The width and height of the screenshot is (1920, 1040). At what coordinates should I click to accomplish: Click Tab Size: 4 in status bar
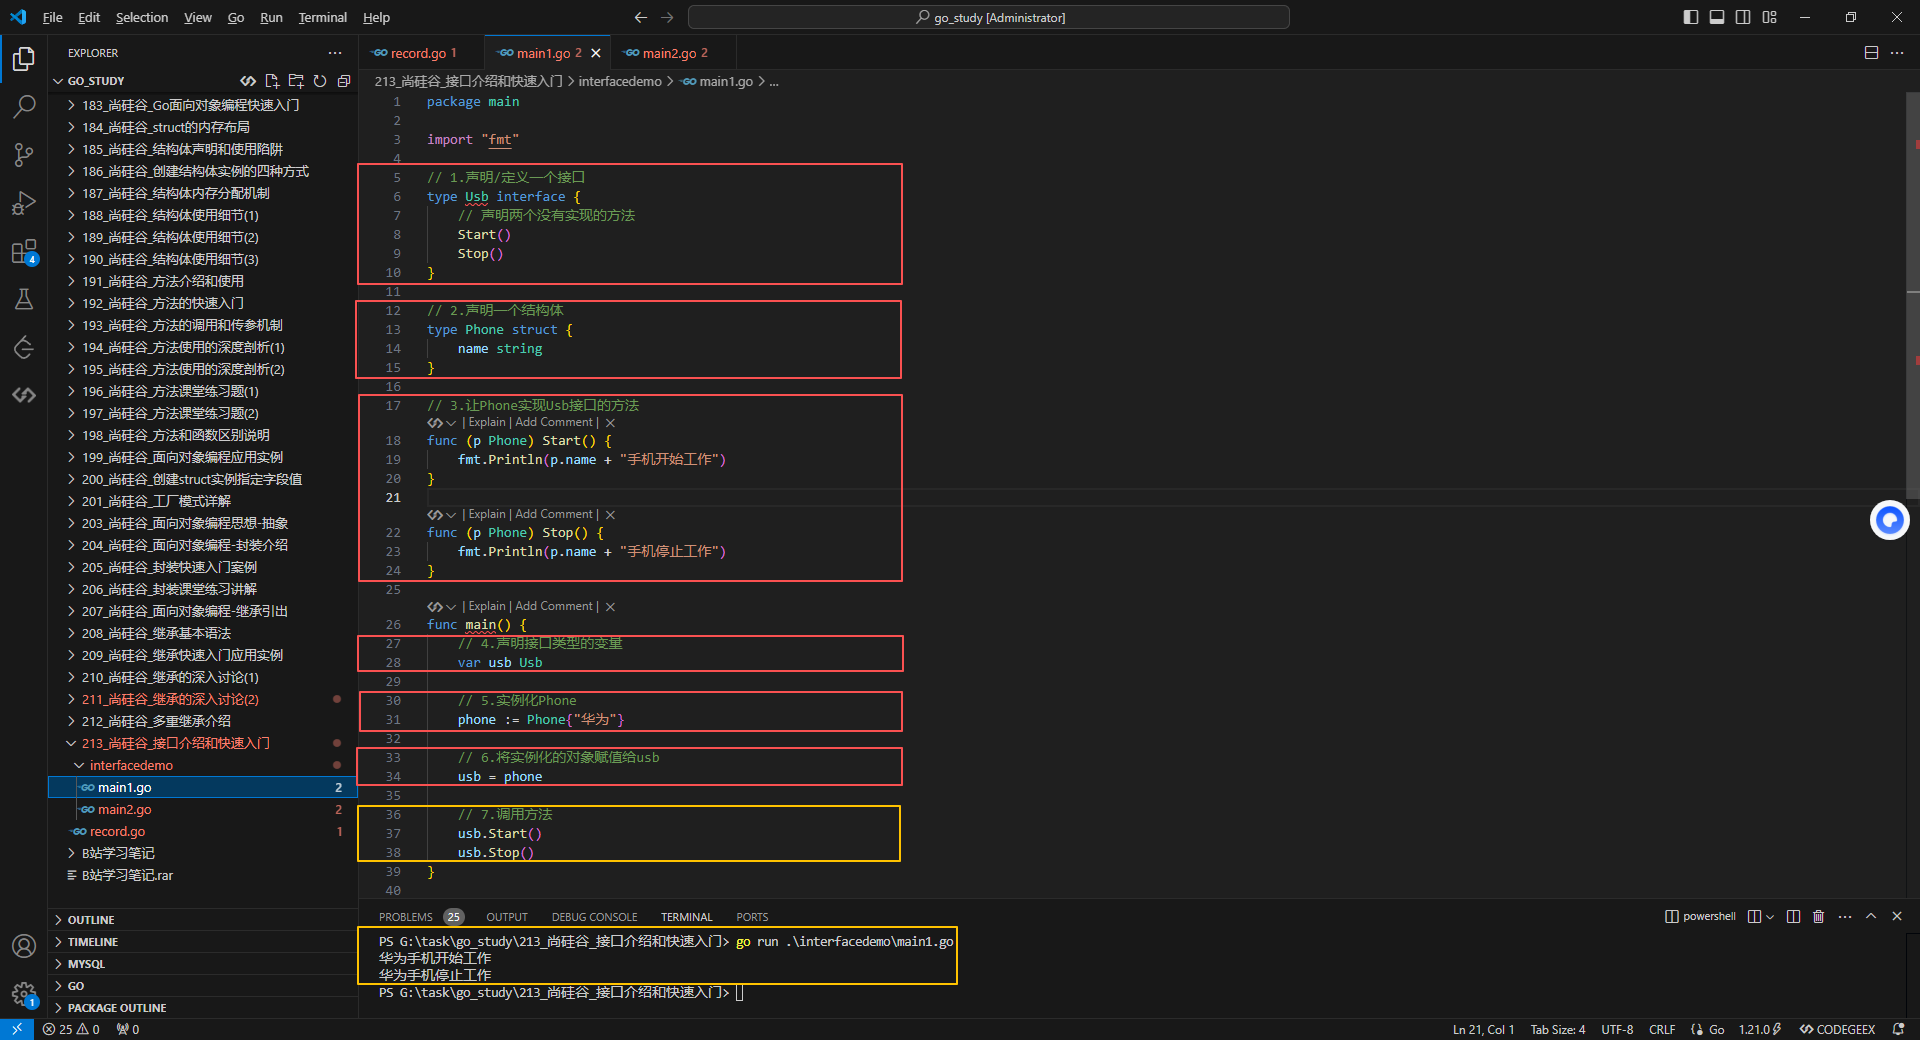point(1557,1029)
